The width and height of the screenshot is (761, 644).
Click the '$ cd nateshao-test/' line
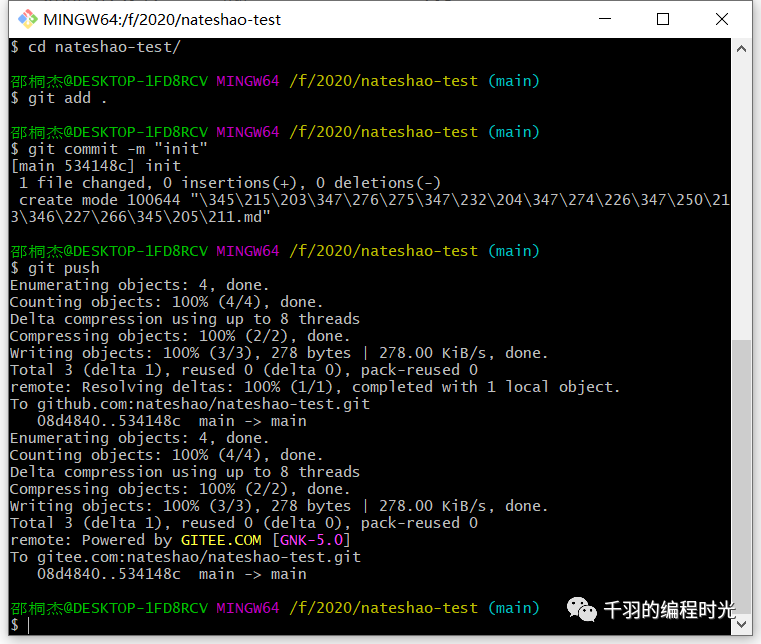96,47
